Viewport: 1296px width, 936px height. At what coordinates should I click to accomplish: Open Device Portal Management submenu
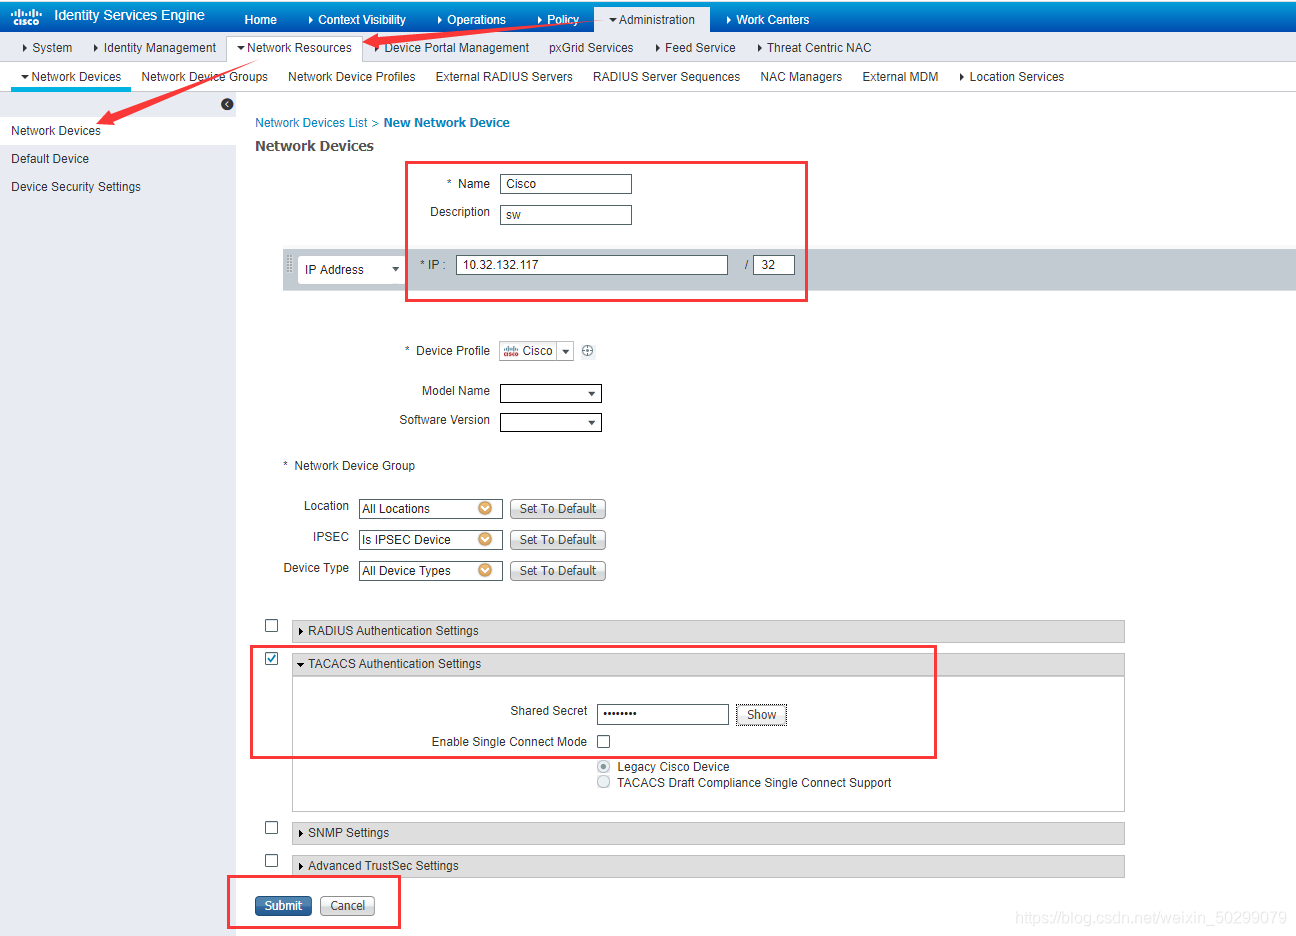click(x=452, y=48)
